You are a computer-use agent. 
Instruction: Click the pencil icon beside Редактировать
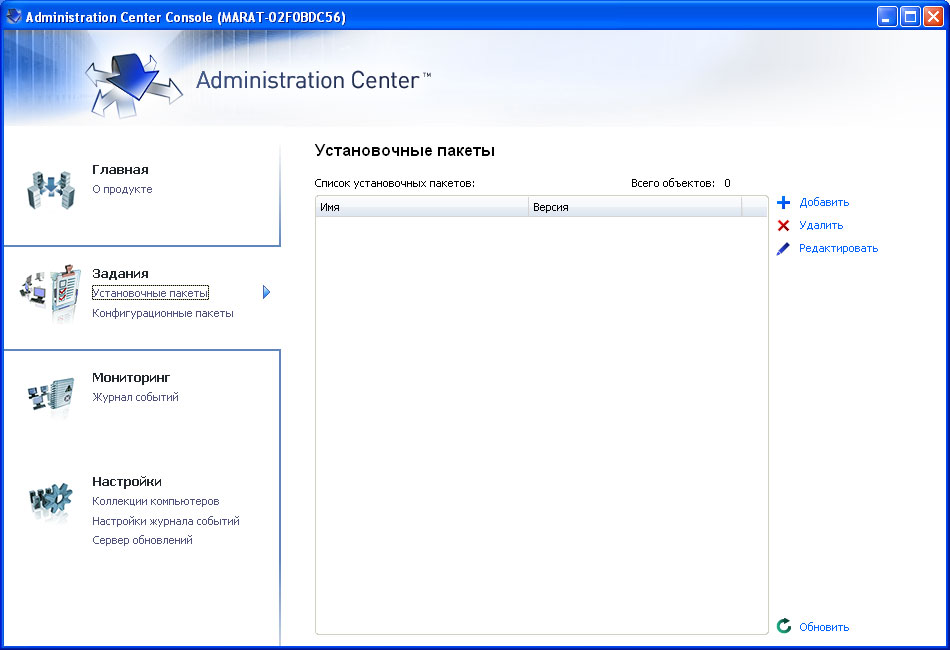(x=783, y=248)
